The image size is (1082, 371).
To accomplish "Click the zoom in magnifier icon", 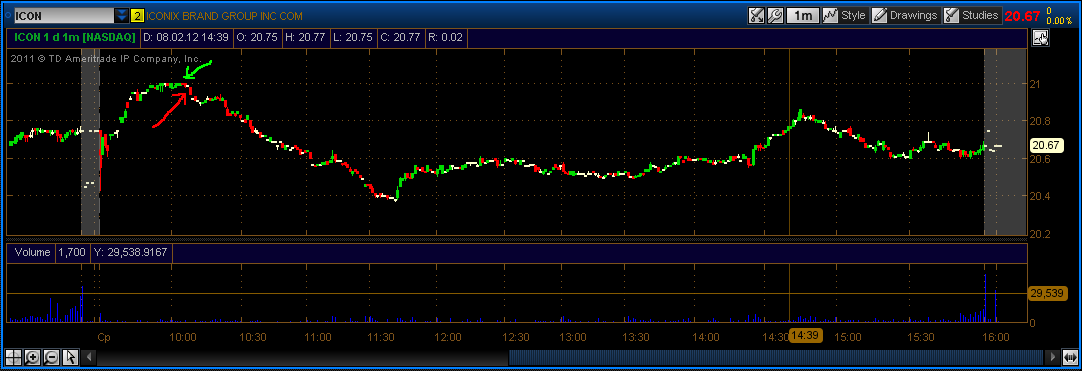I will tap(32, 357).
